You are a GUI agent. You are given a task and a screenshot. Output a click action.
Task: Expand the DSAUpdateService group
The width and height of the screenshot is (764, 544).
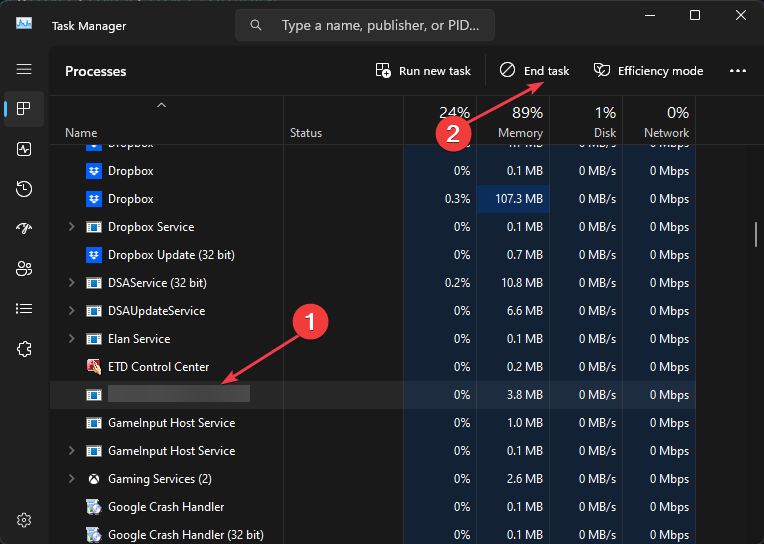point(71,311)
